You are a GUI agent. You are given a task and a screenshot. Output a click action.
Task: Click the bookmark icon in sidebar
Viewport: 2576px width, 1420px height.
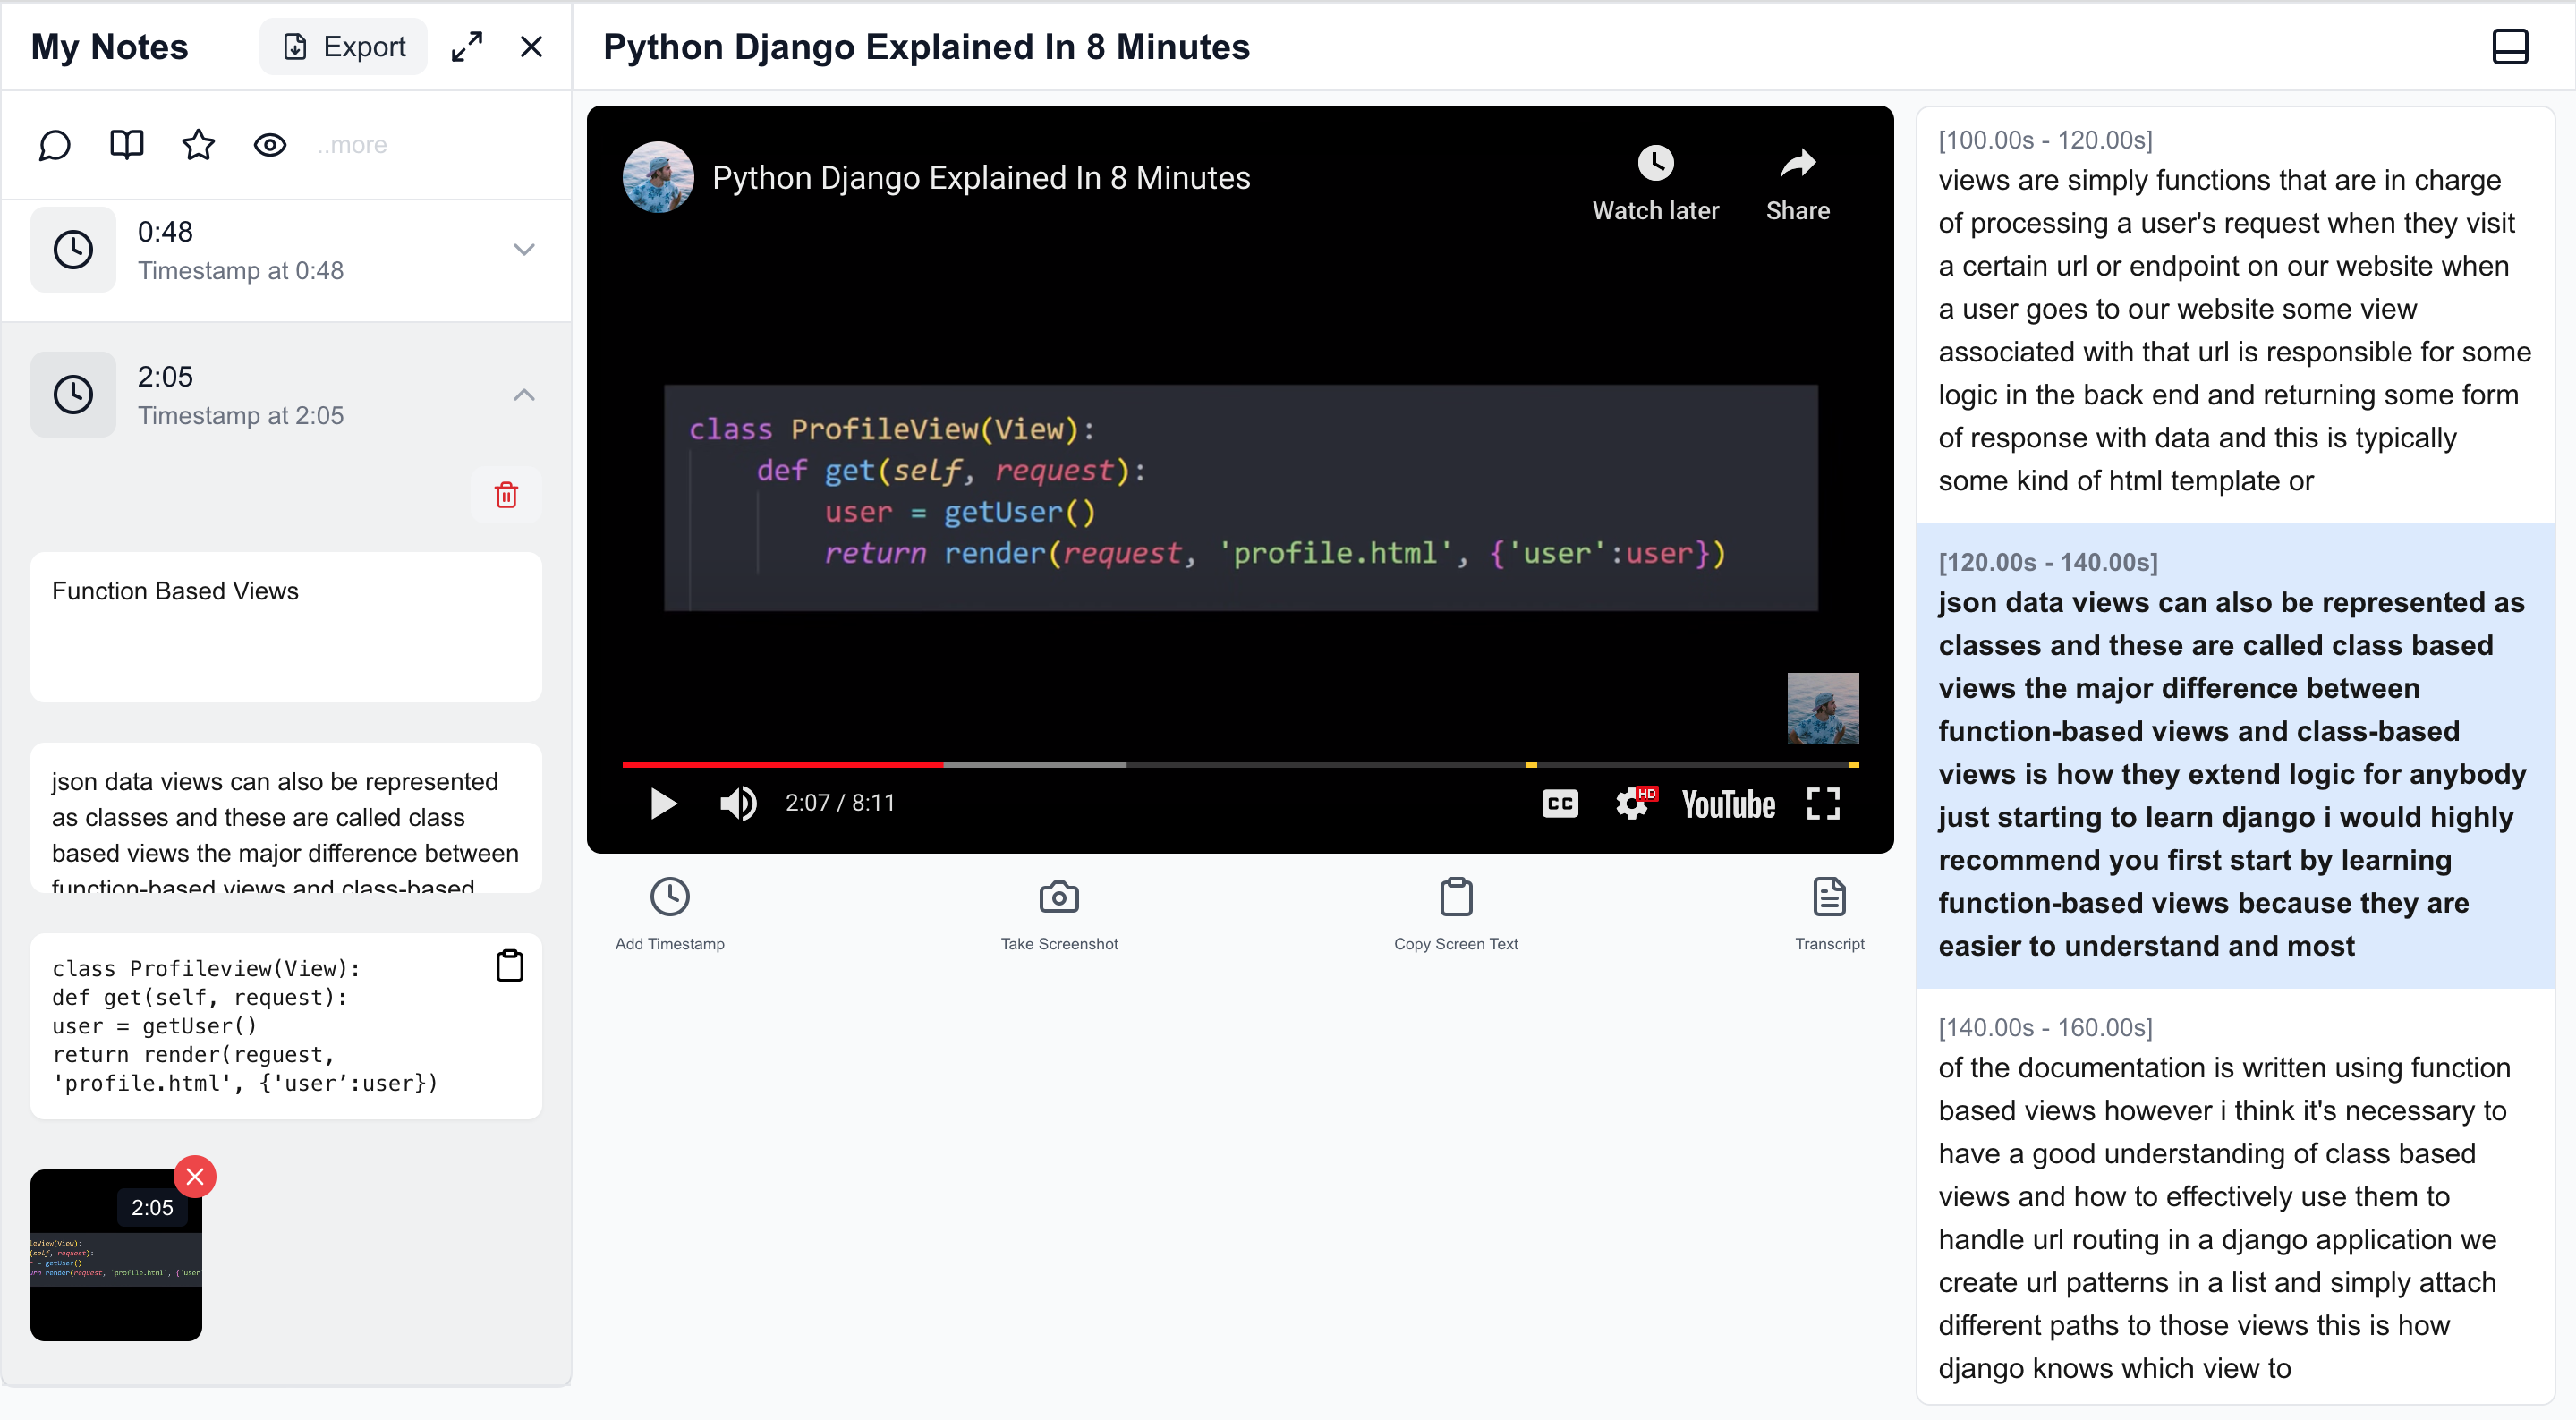click(126, 145)
